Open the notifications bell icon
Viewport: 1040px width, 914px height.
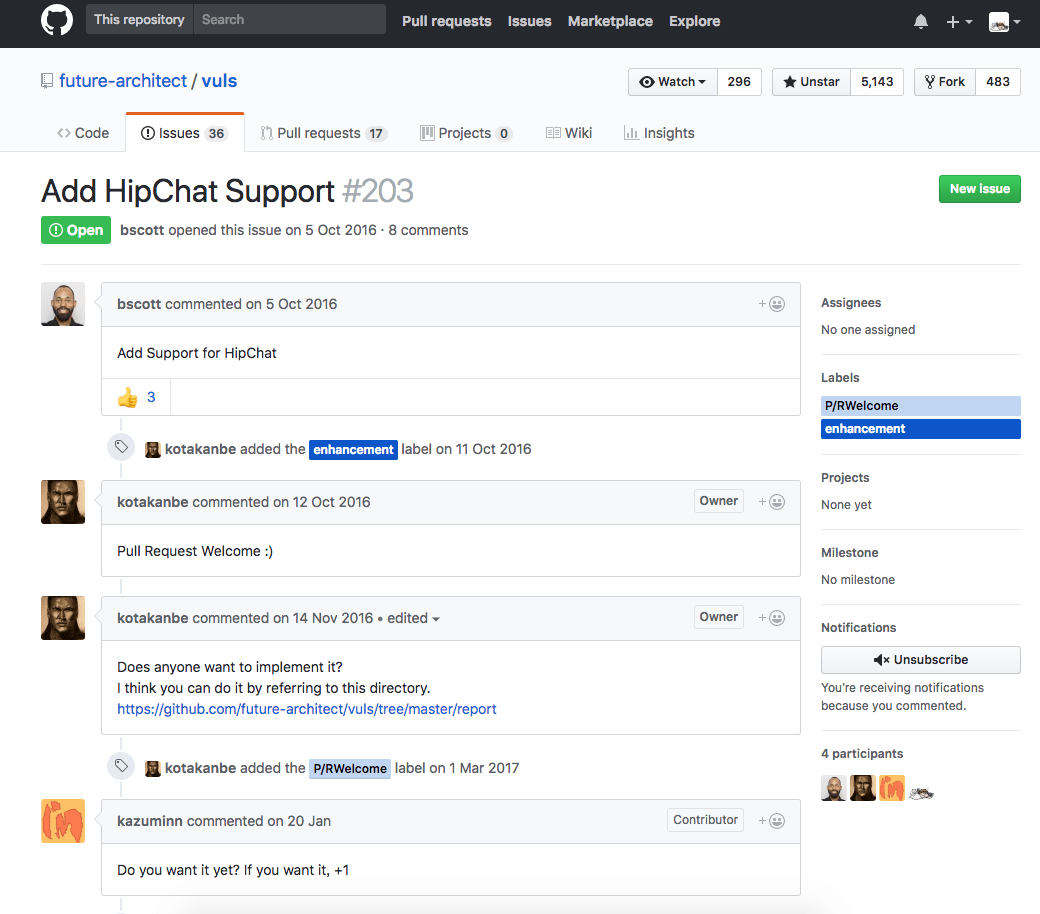[920, 22]
